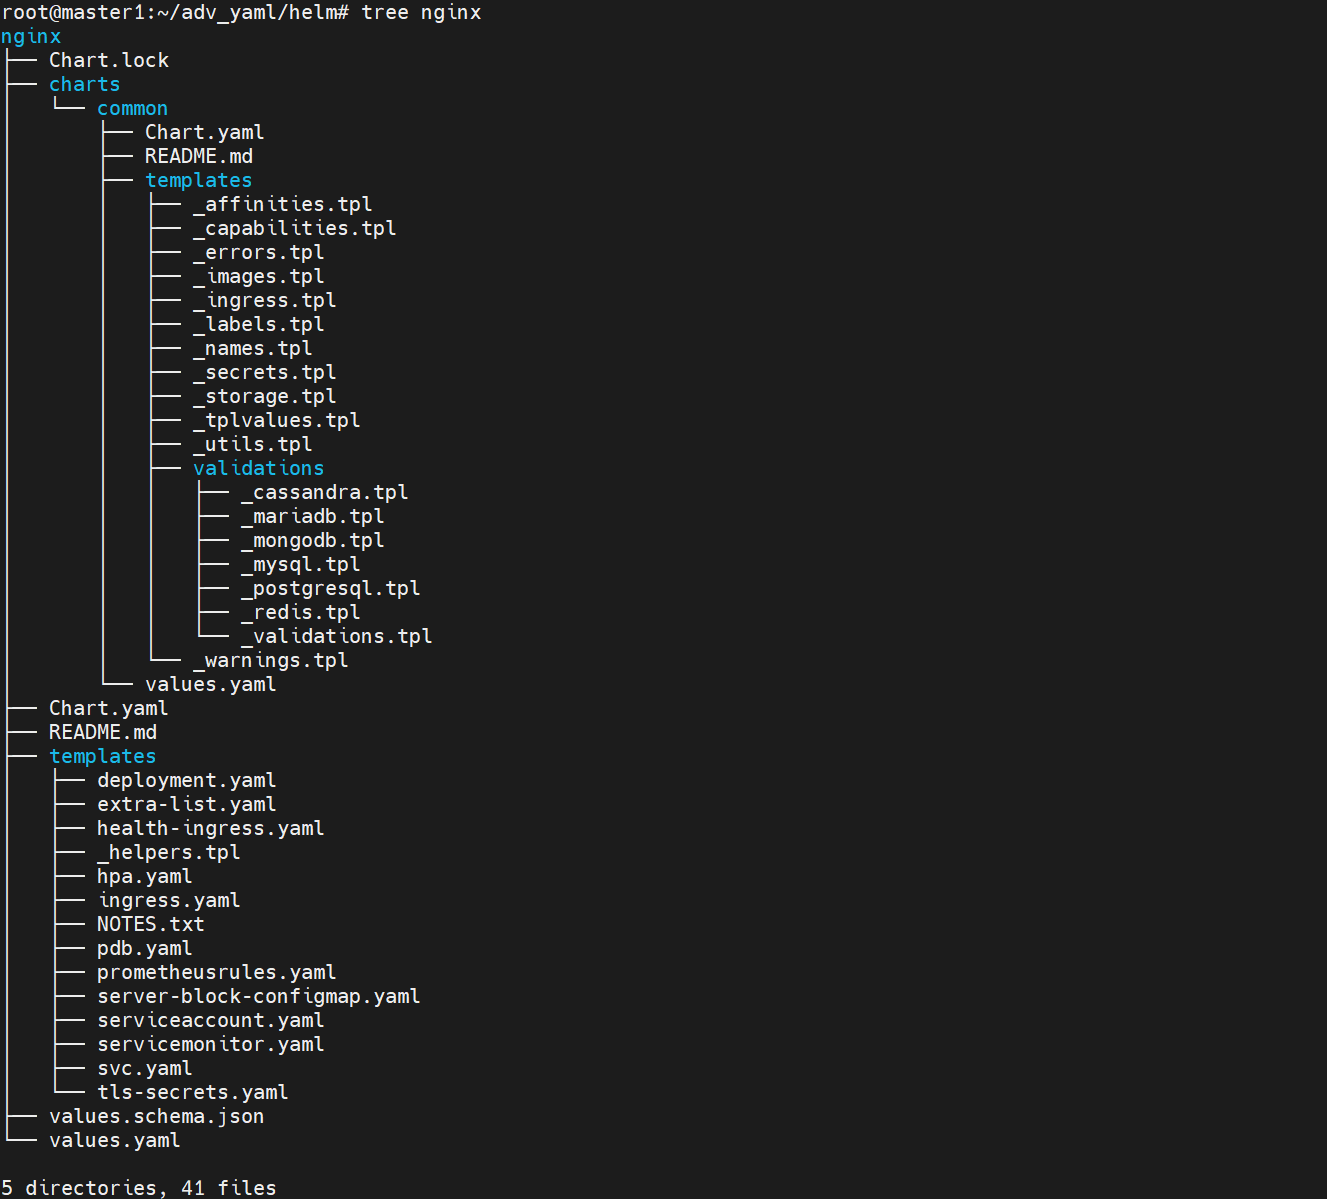The image size is (1327, 1199).
Task: Select the 'Chart.lock' file entry
Action: coord(109,60)
